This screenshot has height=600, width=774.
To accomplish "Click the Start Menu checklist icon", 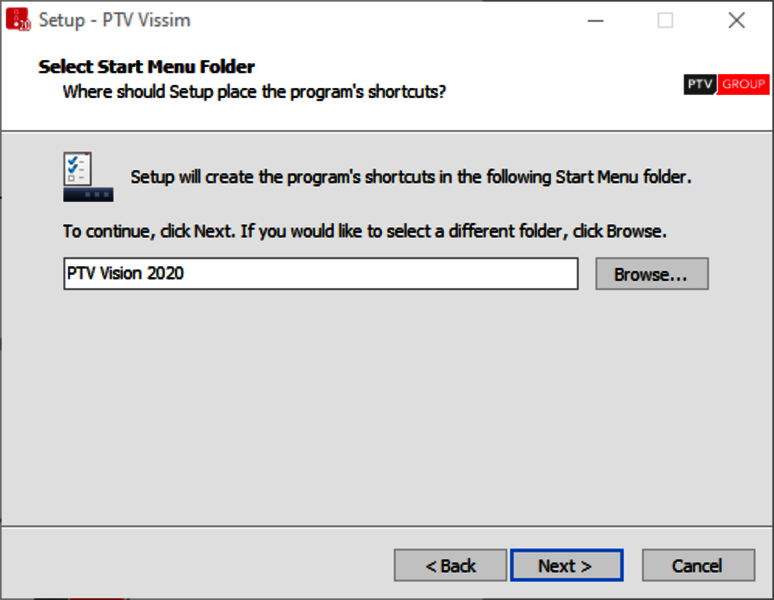I will point(88,177).
